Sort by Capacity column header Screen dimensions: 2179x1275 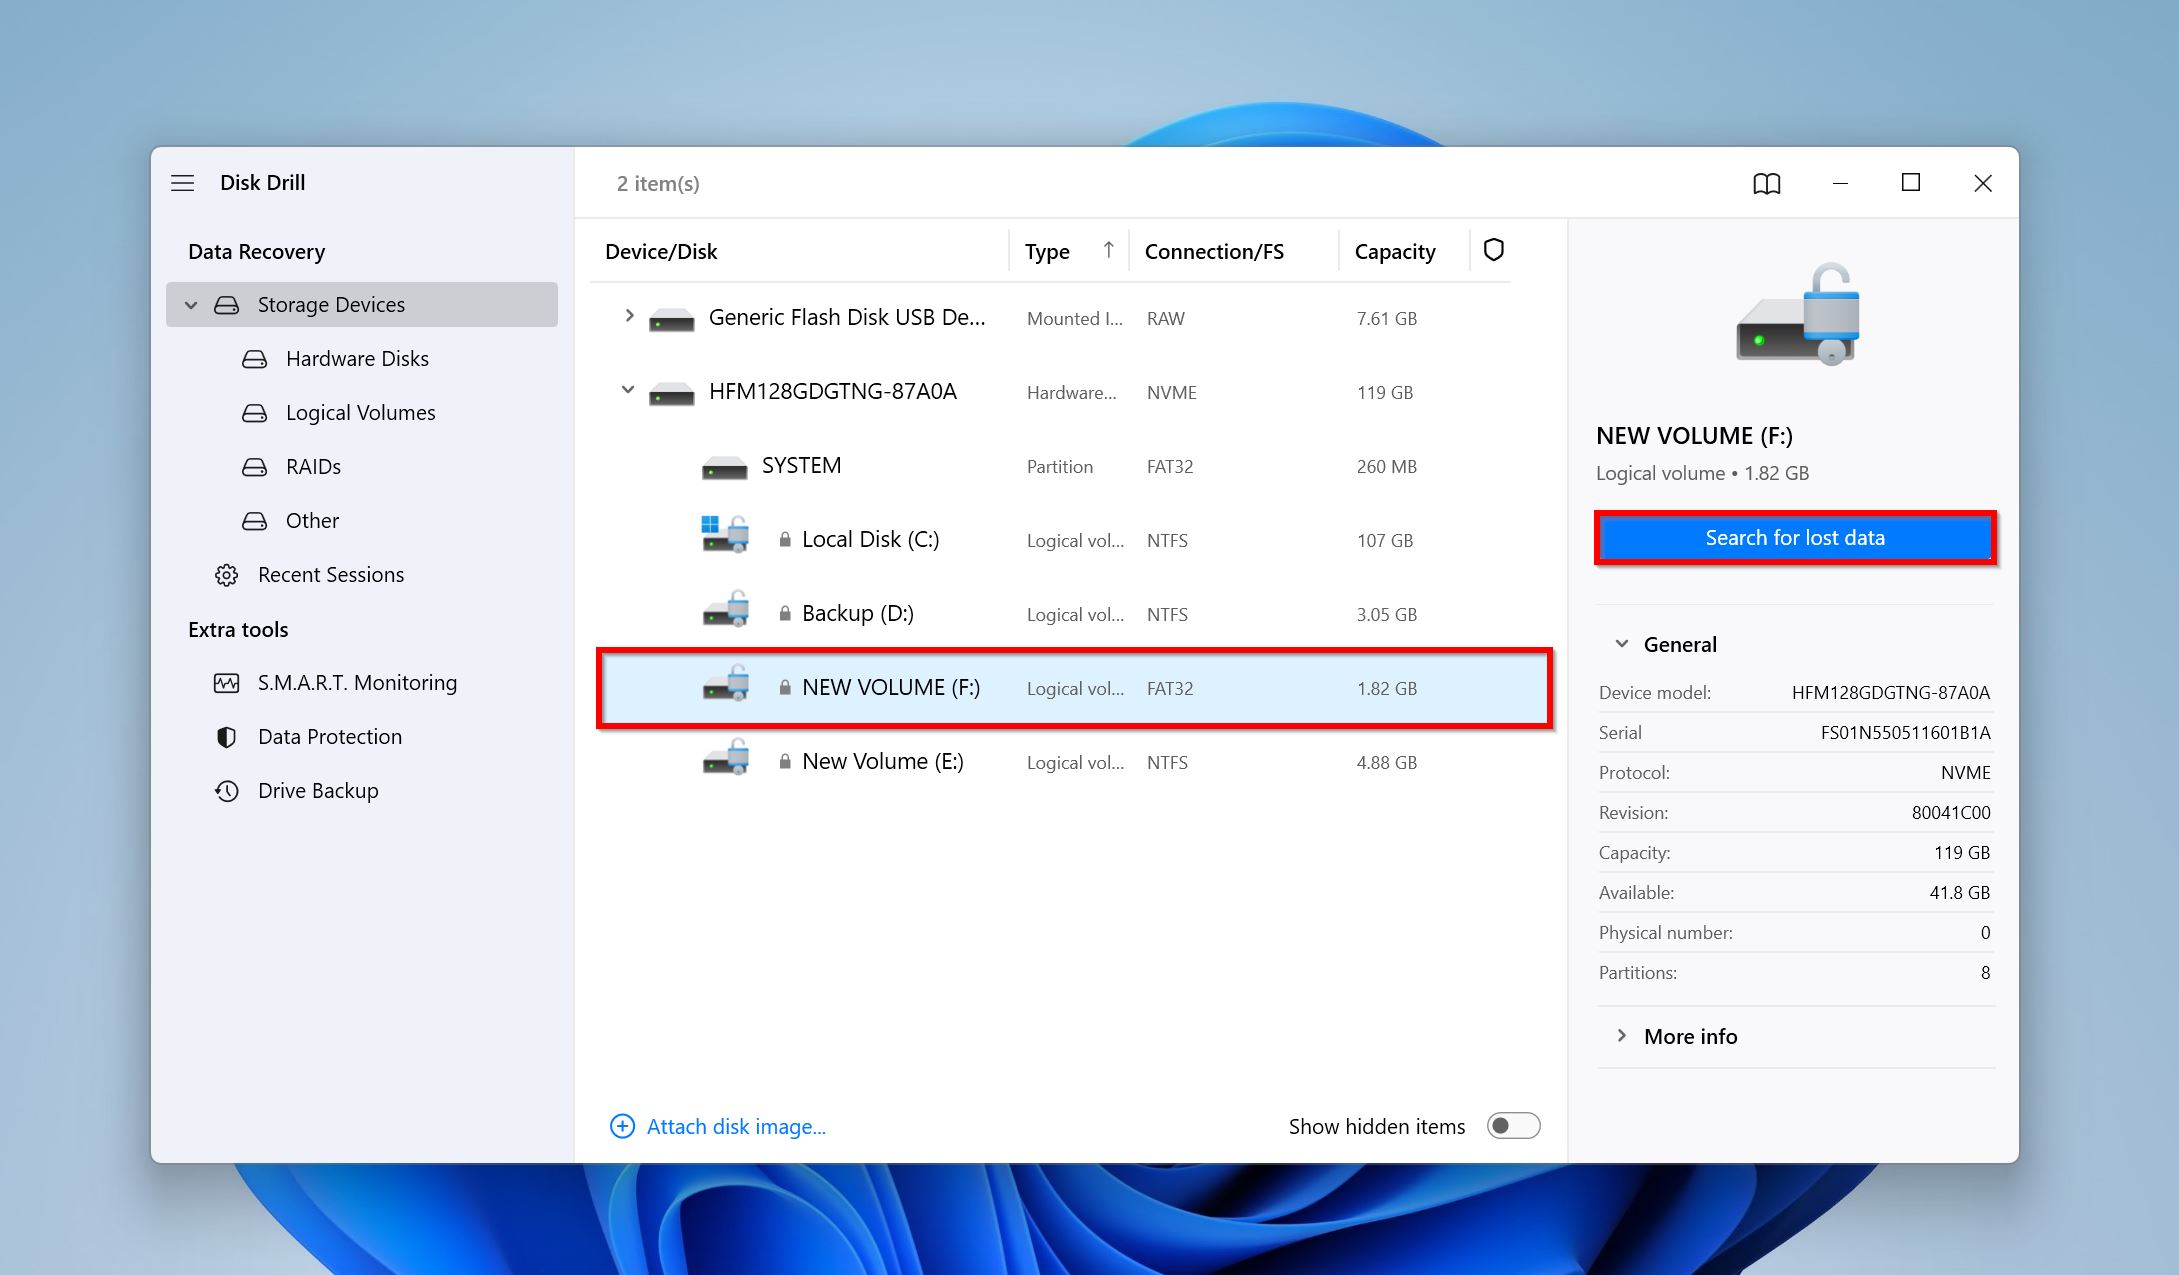1395,252
